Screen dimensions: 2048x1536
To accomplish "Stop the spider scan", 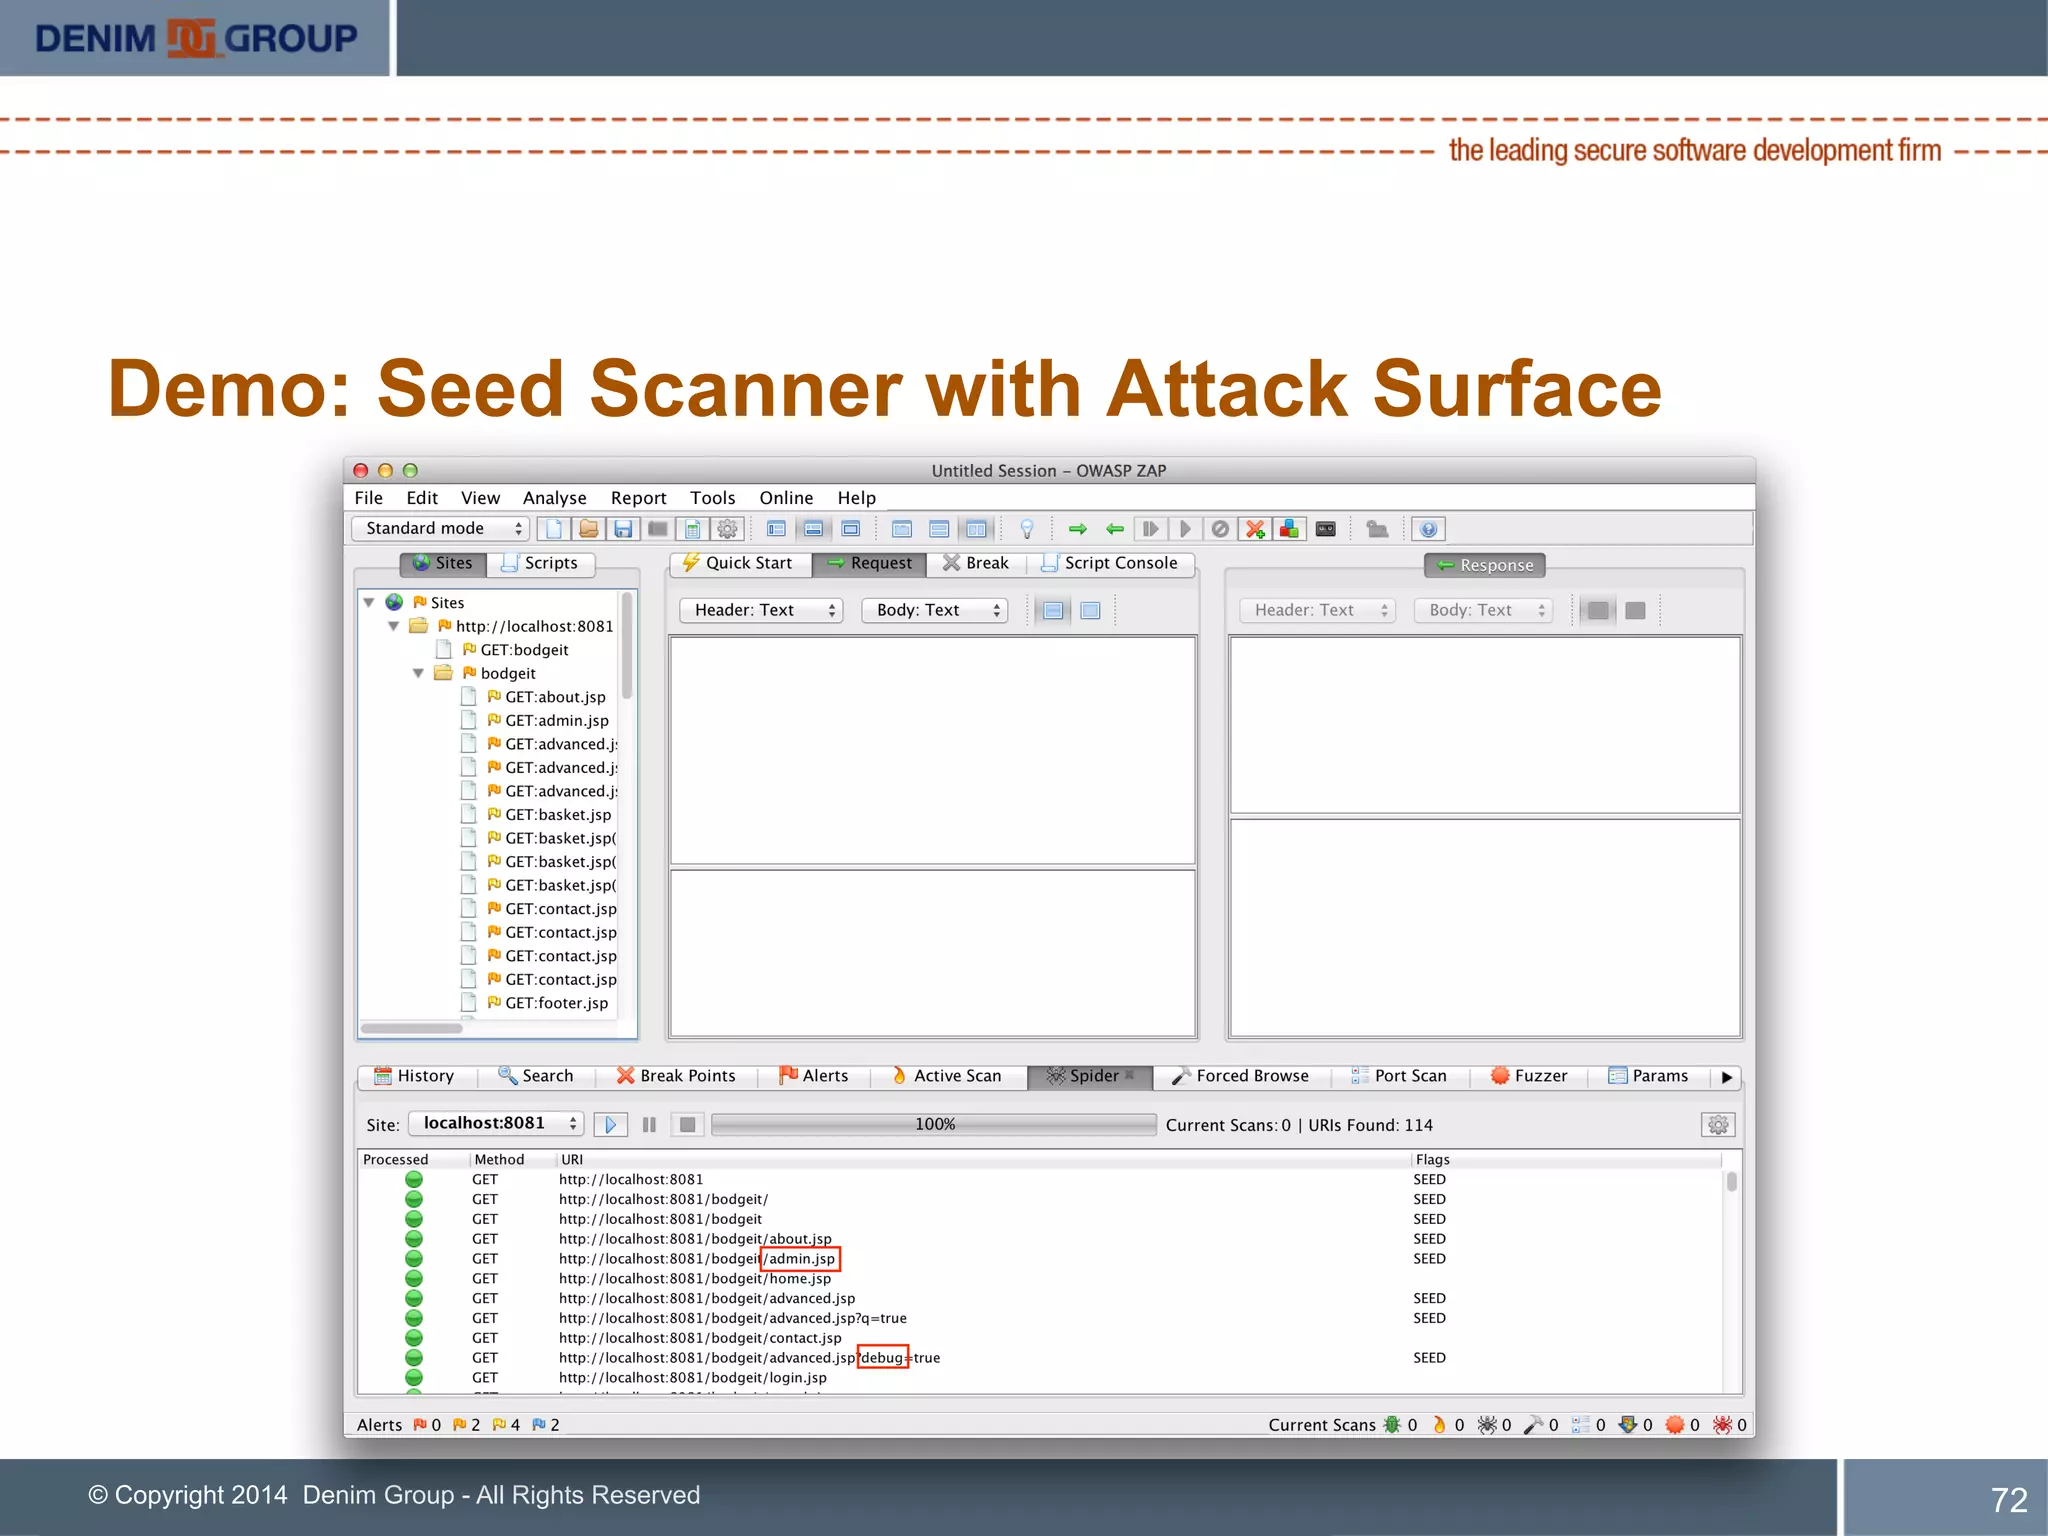I will point(687,1125).
